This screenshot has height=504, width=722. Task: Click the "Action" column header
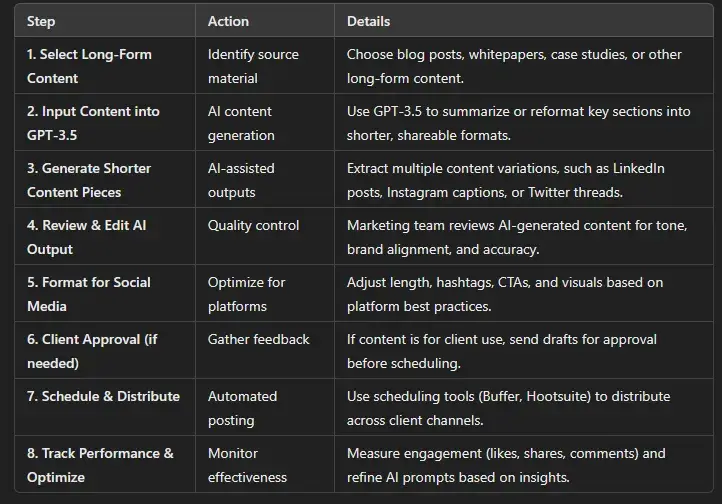(x=228, y=21)
